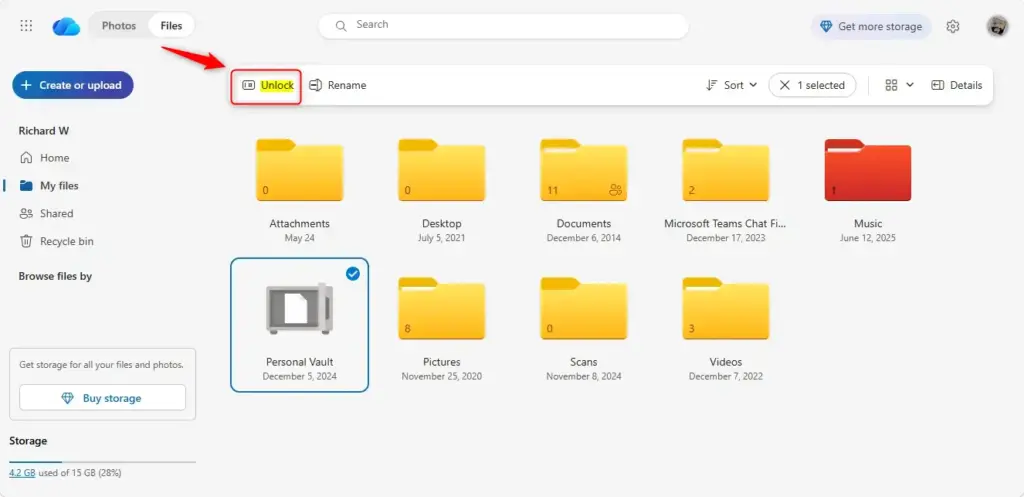Open the Pictures folder icon

click(442, 308)
